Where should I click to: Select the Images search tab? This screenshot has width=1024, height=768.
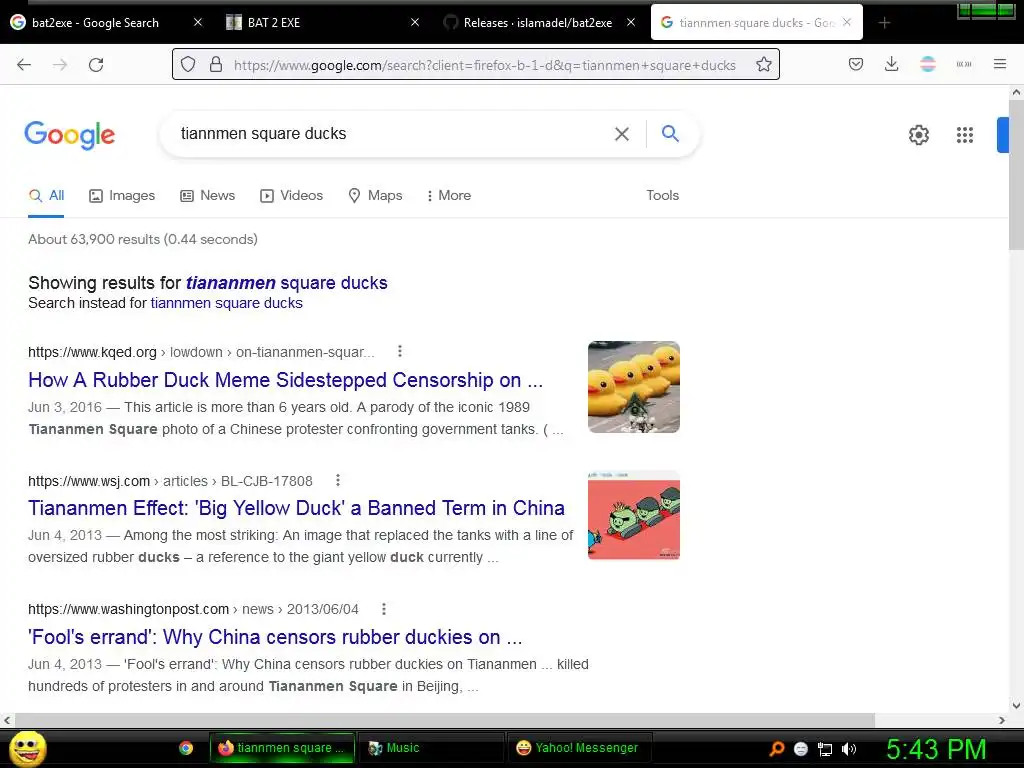pos(122,195)
